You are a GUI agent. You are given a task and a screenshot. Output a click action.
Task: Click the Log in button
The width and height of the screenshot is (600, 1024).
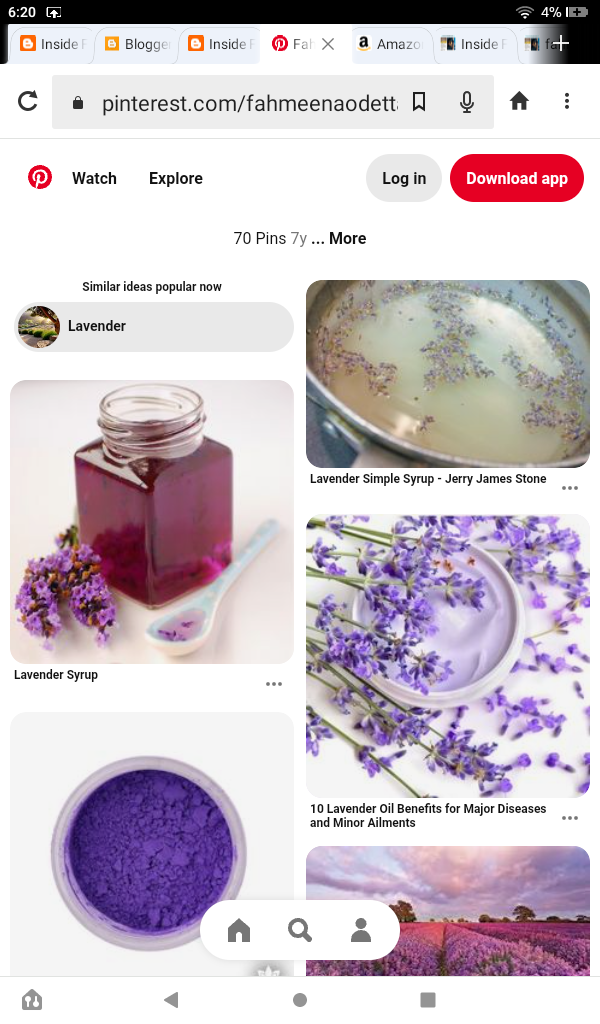tap(404, 178)
